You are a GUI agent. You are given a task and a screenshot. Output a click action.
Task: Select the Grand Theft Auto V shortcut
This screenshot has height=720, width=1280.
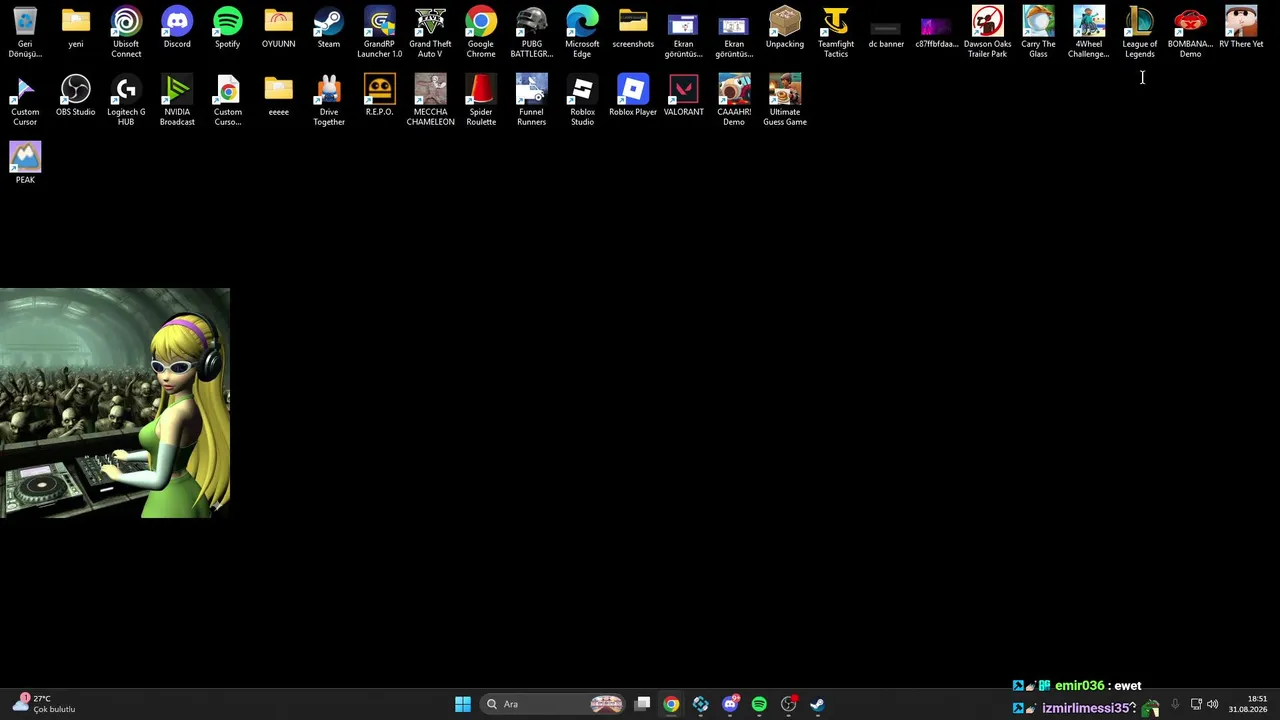coord(430,32)
